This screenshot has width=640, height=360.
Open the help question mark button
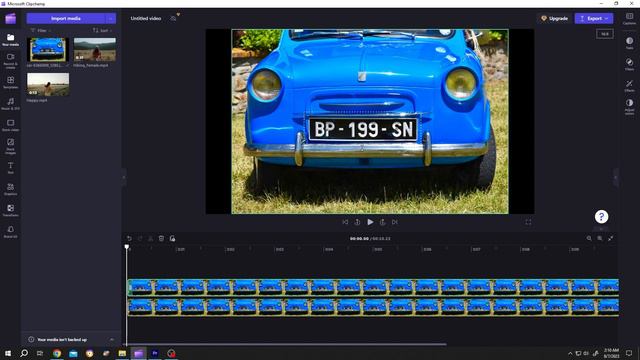pos(601,217)
